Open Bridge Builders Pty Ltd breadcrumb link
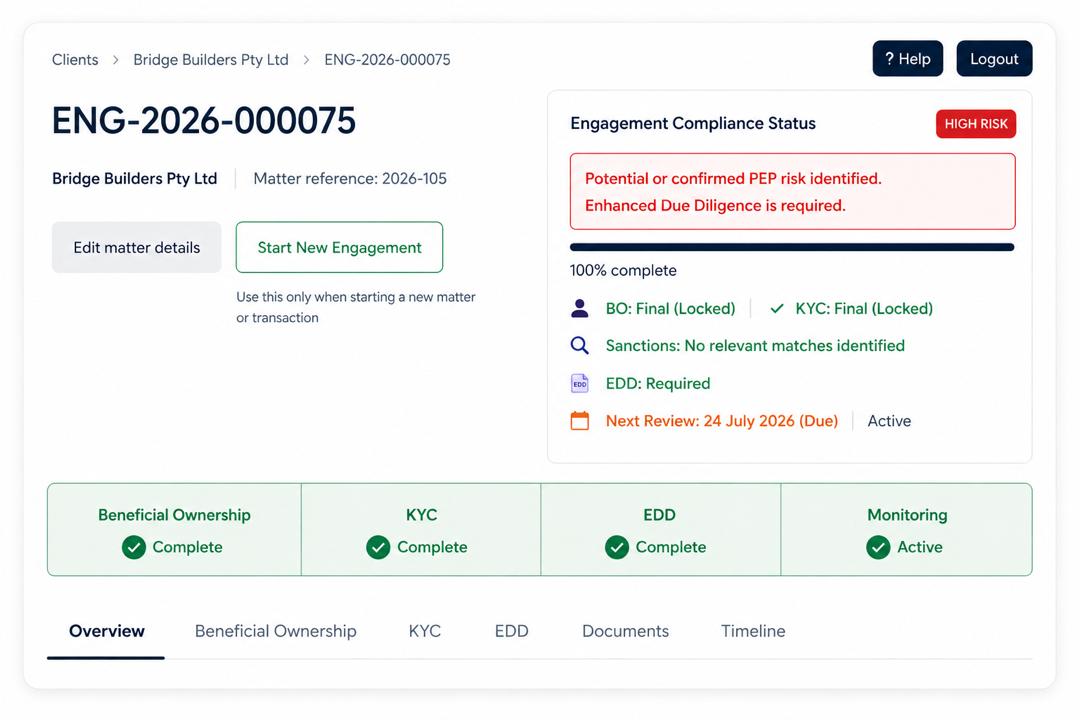Image resolution: width=1080 pixels, height=720 pixels. pyautogui.click(x=211, y=60)
